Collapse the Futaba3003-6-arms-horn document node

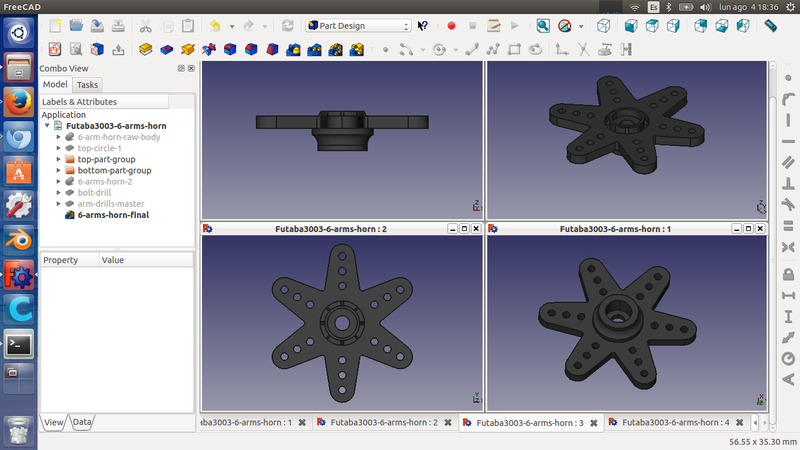tap(47, 126)
